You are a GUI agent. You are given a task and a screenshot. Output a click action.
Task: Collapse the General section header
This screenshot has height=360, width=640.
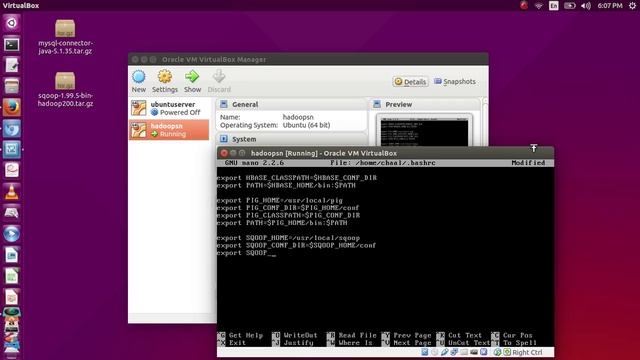pyautogui.click(x=291, y=104)
